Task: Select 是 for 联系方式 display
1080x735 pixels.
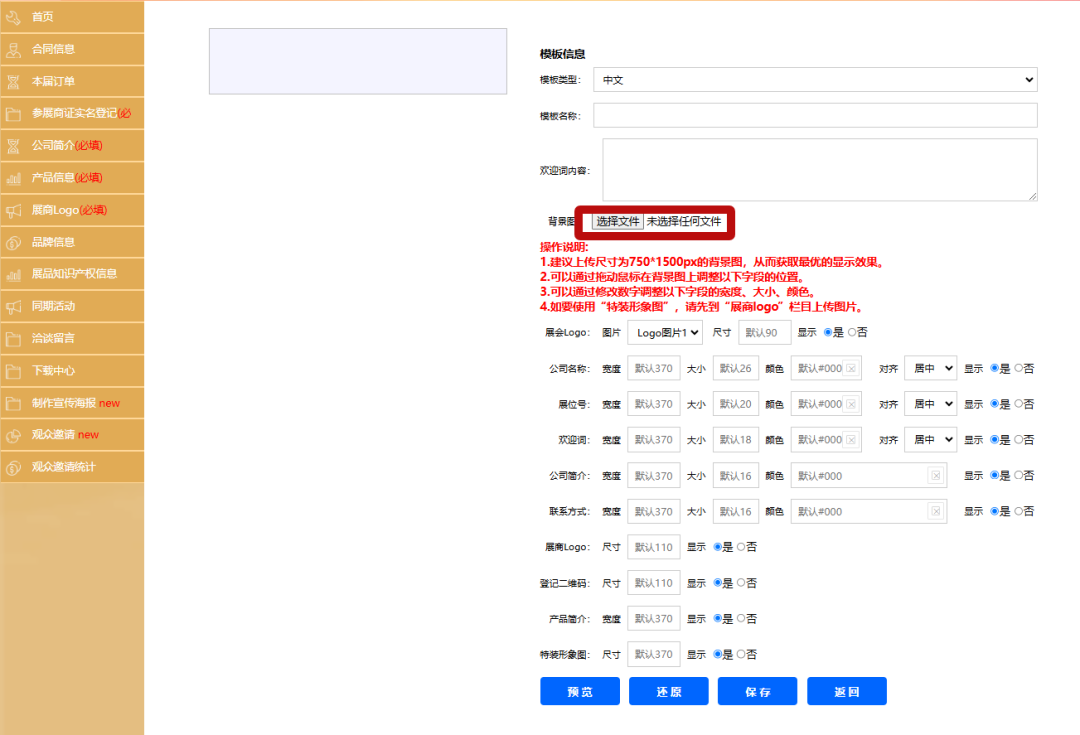Action: 995,511
